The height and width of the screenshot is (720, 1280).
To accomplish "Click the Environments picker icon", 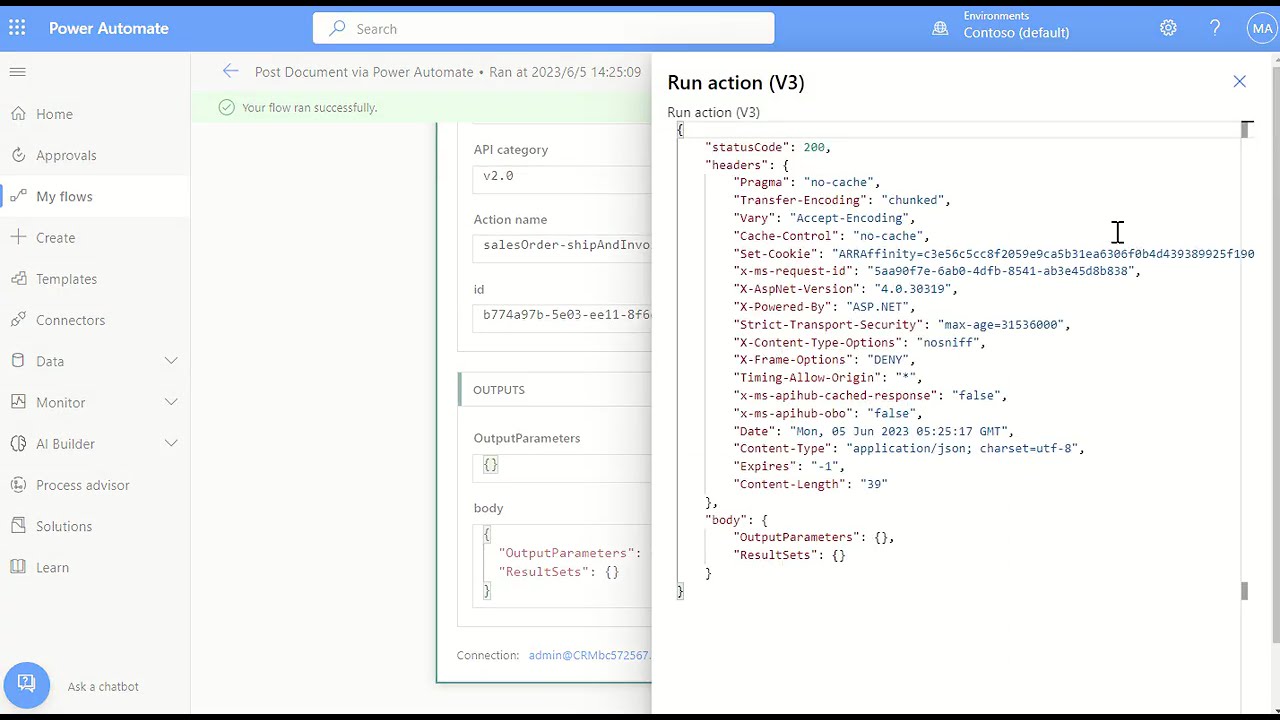I will coord(940,29).
